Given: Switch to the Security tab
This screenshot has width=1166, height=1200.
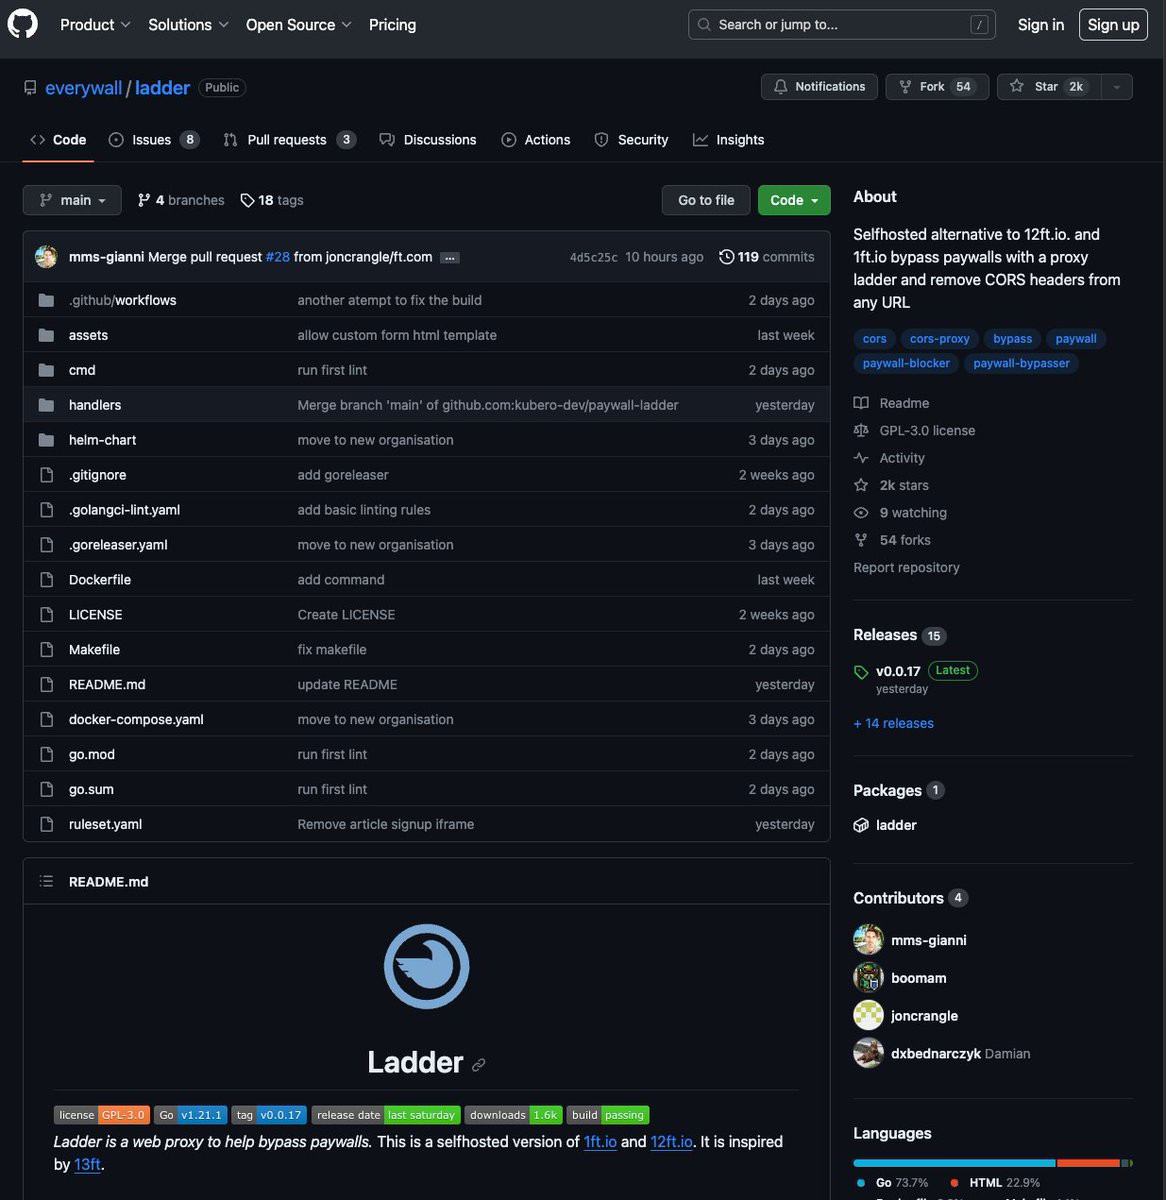Looking at the screenshot, I should coord(631,140).
